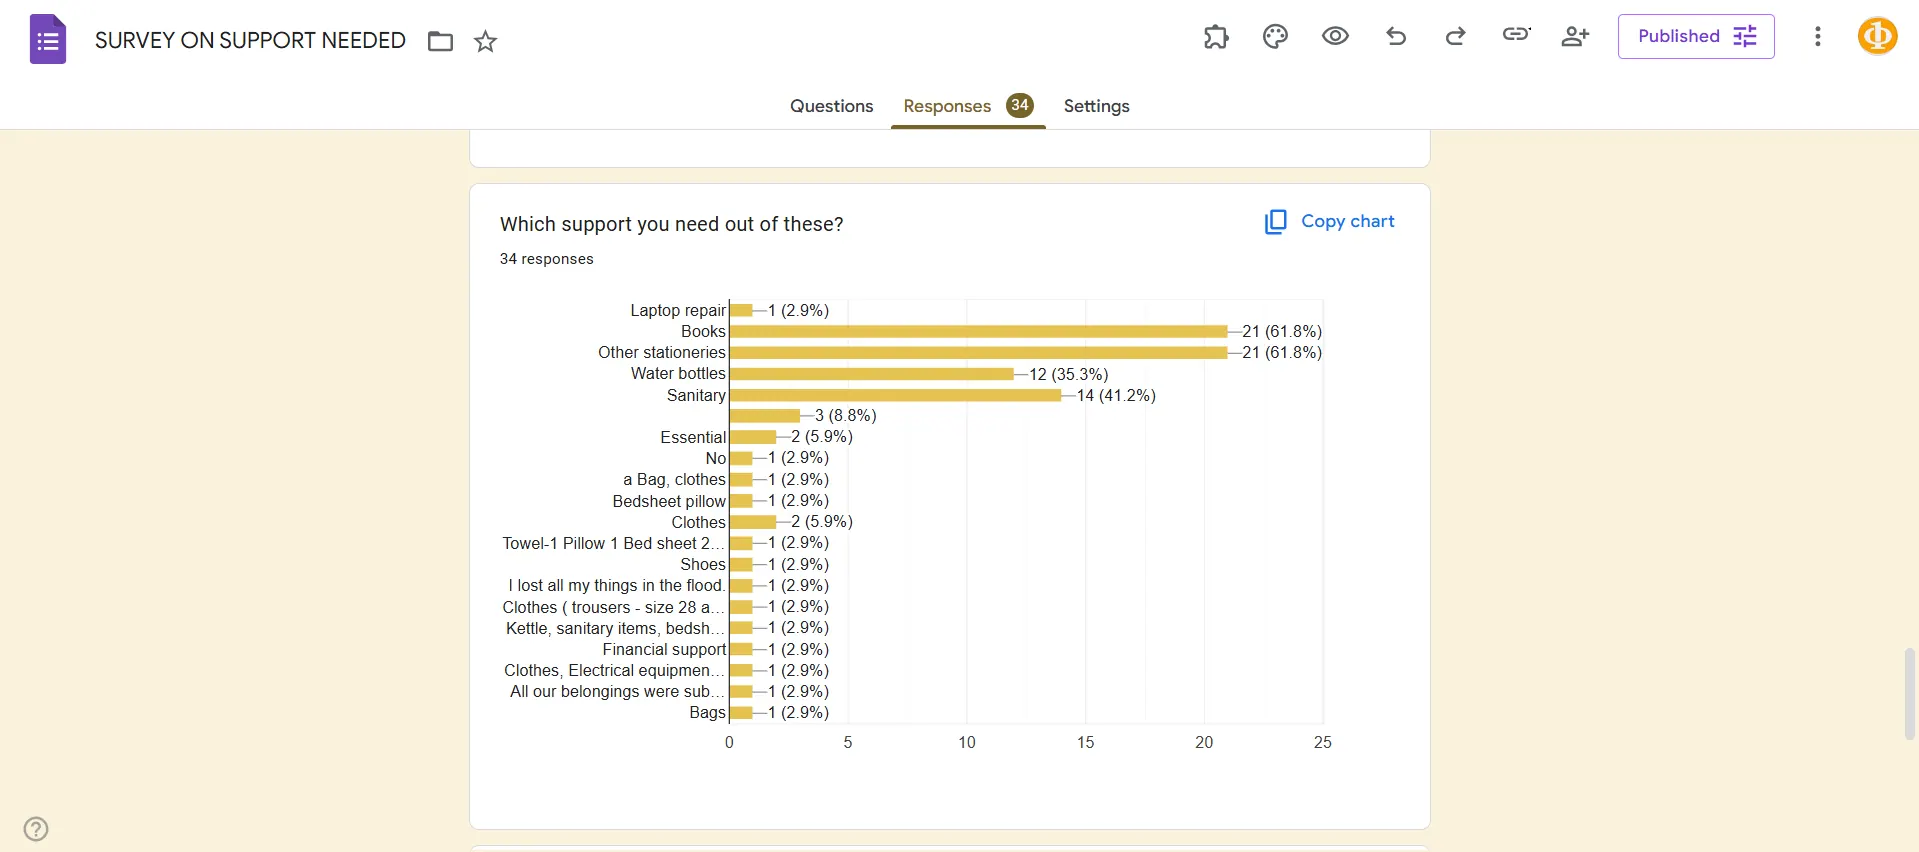Click the Water bottles bar

point(872,374)
